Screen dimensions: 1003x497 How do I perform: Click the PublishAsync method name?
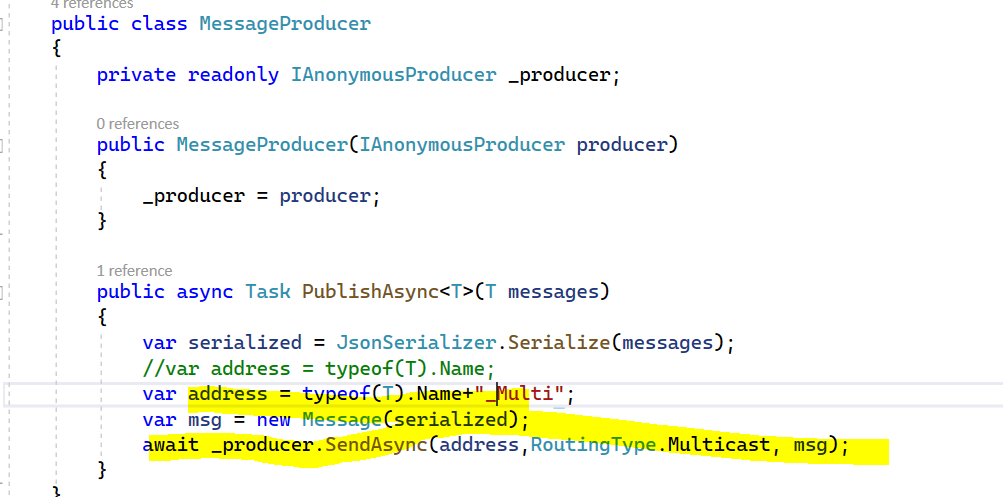(x=370, y=292)
